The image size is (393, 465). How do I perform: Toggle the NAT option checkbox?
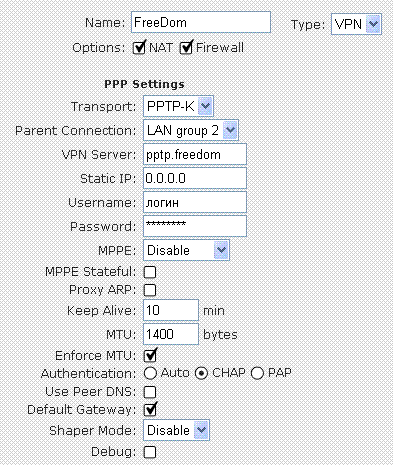[x=139, y=48]
